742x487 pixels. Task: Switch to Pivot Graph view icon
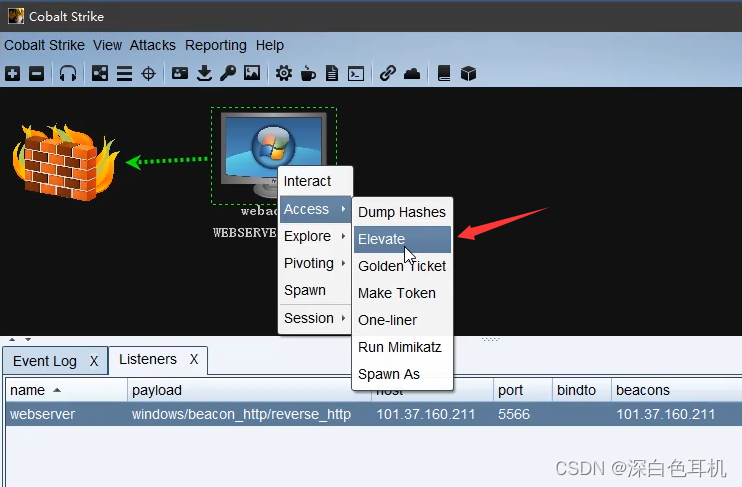100,73
